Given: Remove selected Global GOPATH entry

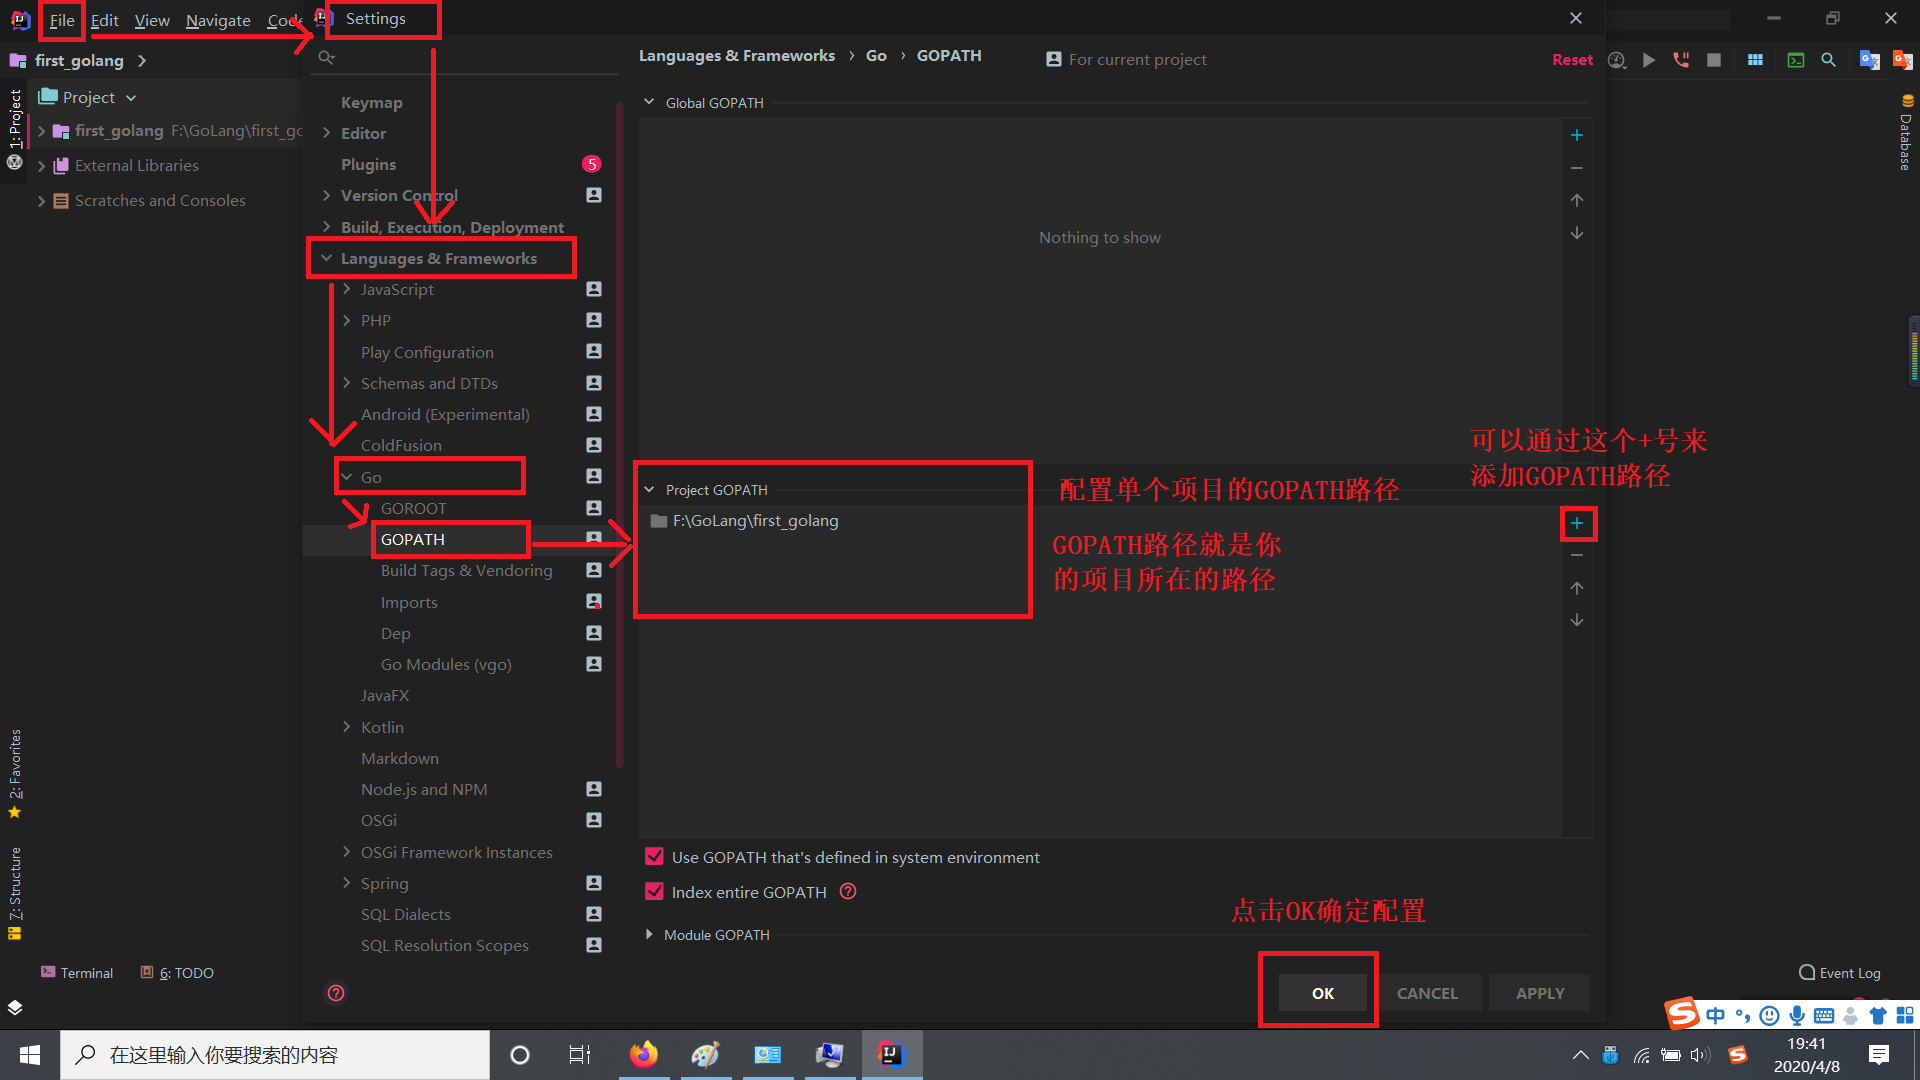Looking at the screenshot, I should [x=1577, y=168].
